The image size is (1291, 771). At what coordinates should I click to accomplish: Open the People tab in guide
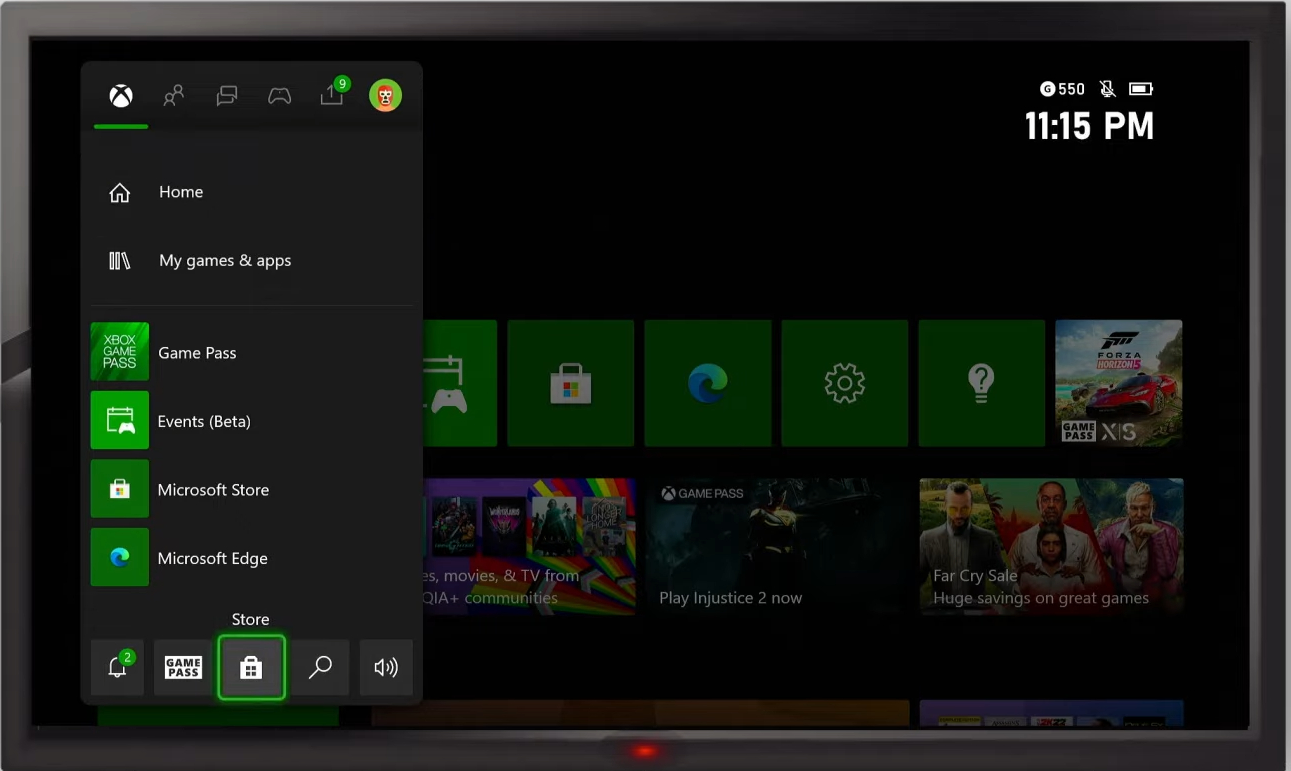174,96
